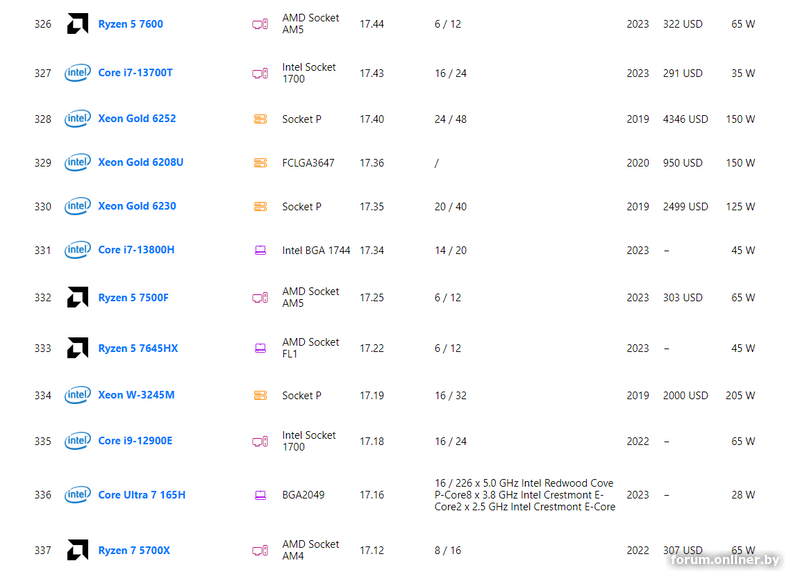
Task: Click the Intel logo beside Xeon Gold 6230
Action: click(x=78, y=206)
